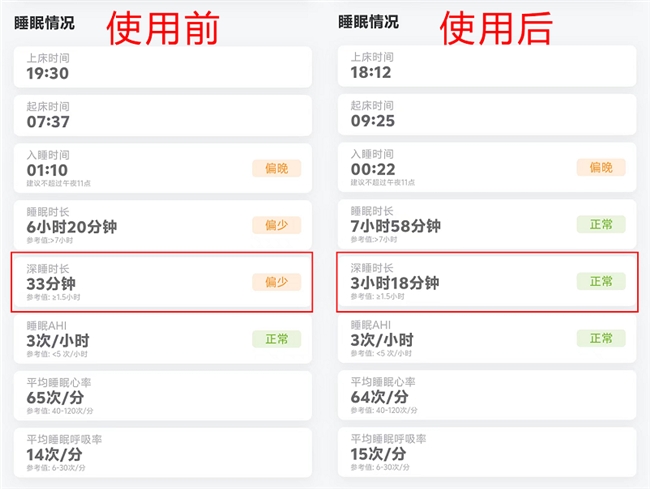Click the 睡眠情况 heading next to 使用后
Screen dimensions: 650x489
tap(368, 22)
